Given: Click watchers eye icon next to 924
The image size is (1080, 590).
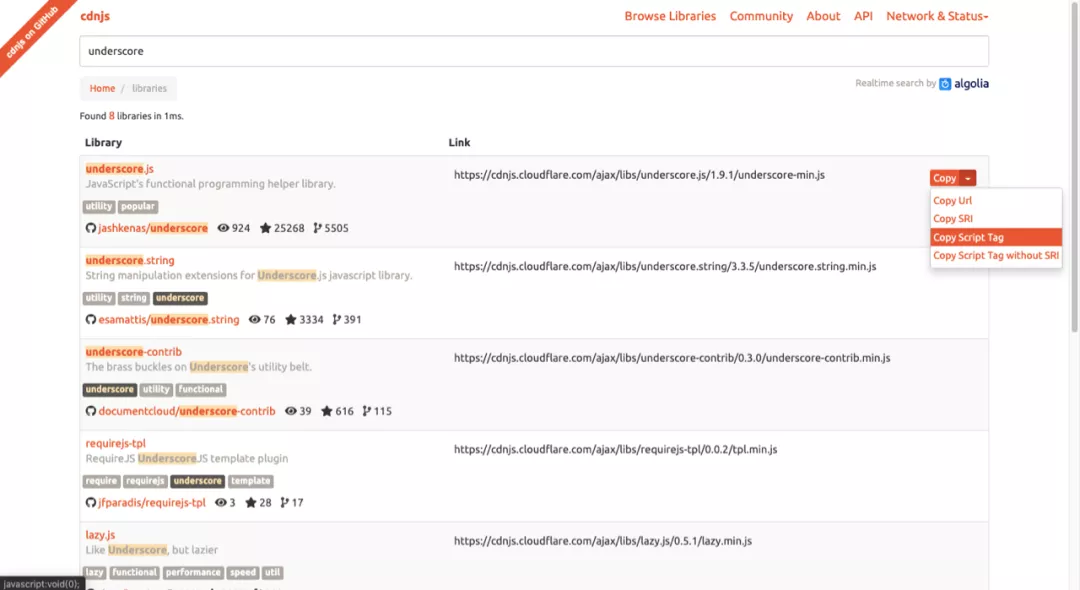Looking at the screenshot, I should pyautogui.click(x=223, y=228).
